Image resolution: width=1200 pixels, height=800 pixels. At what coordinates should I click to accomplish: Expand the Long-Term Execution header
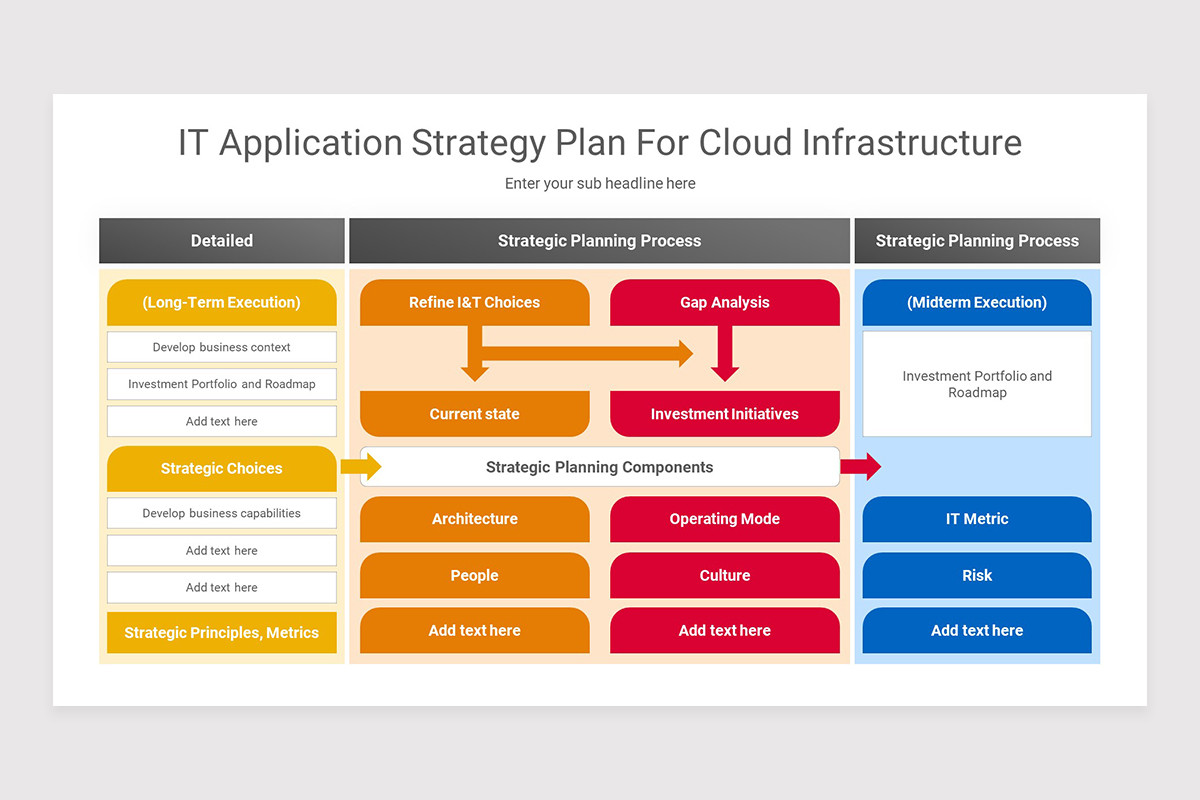pos(221,302)
